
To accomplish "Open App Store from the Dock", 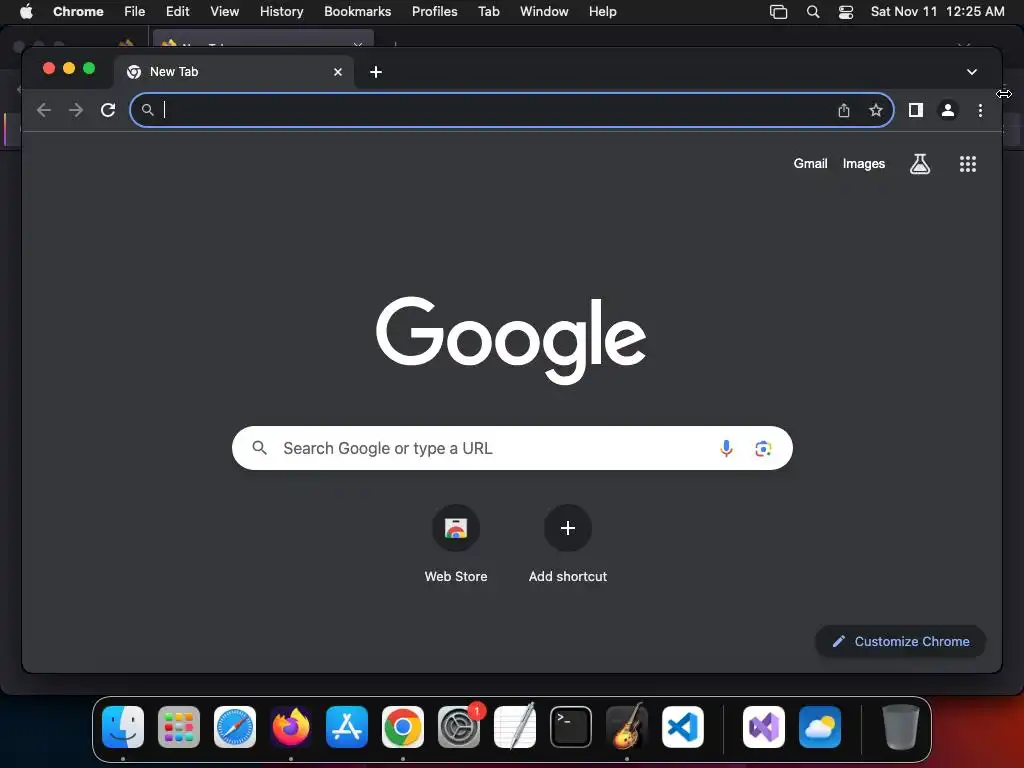I will tap(347, 727).
